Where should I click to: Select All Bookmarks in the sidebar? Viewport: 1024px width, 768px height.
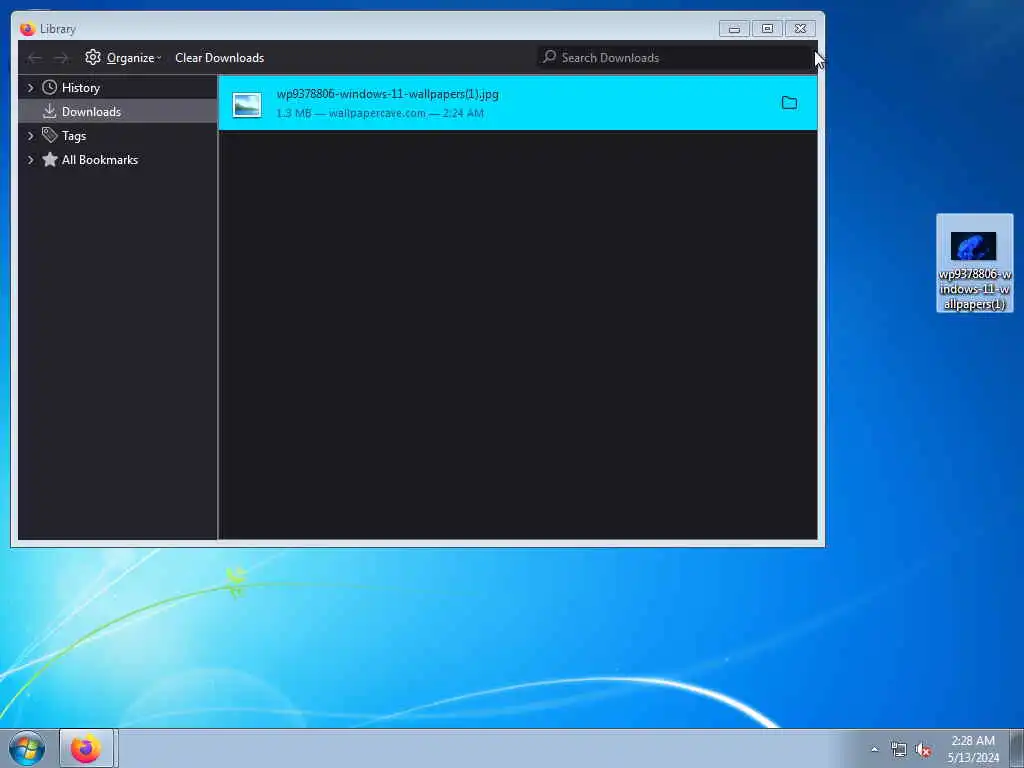click(x=118, y=160)
